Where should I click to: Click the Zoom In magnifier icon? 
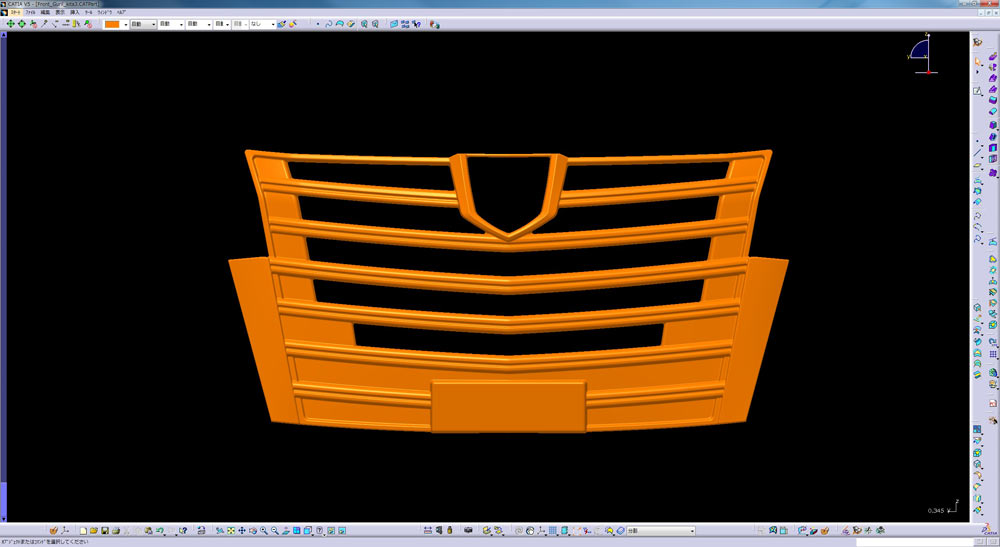pos(264,530)
